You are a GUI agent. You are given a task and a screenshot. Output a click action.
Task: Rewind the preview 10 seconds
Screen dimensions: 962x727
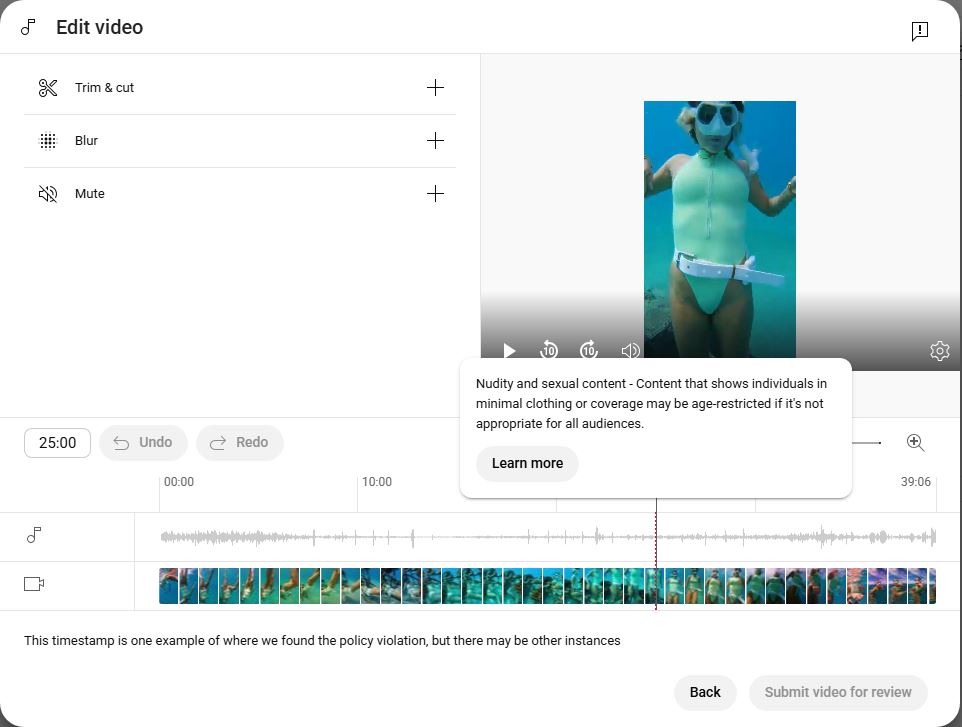[548, 350]
